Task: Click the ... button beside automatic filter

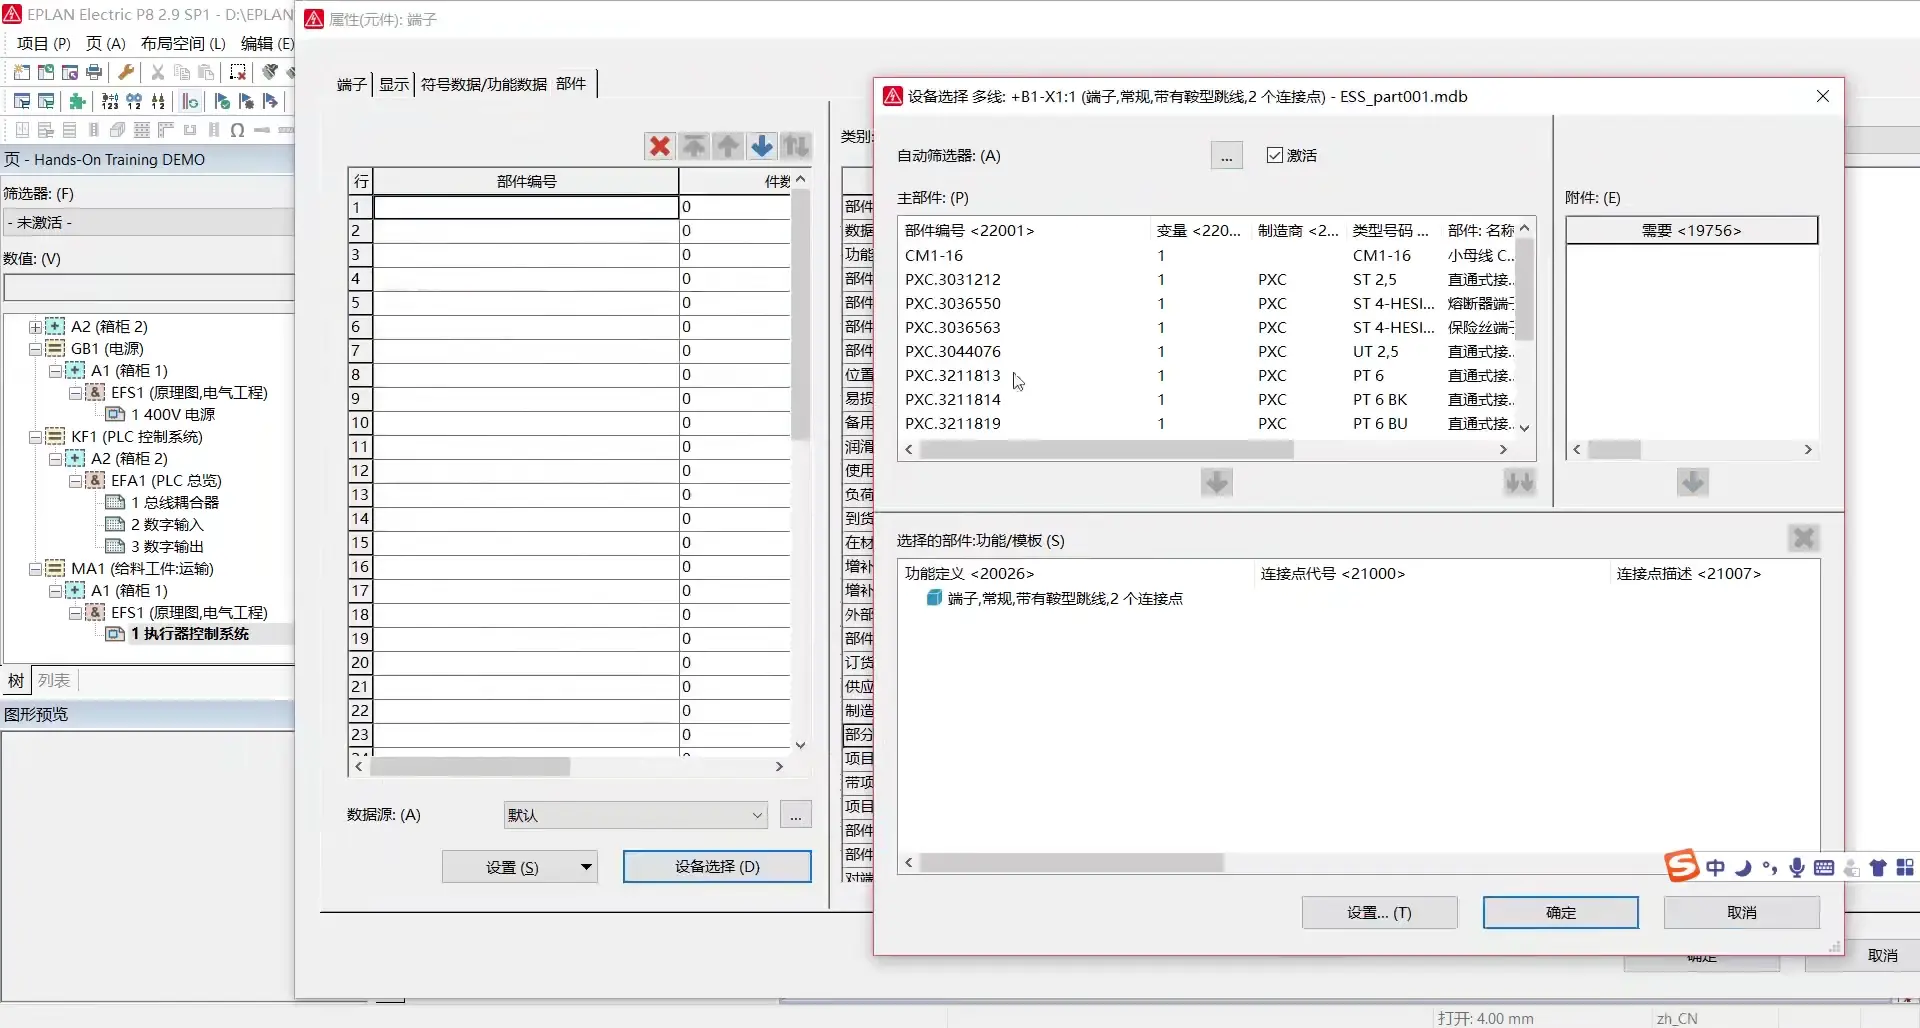Action: click(x=1226, y=156)
